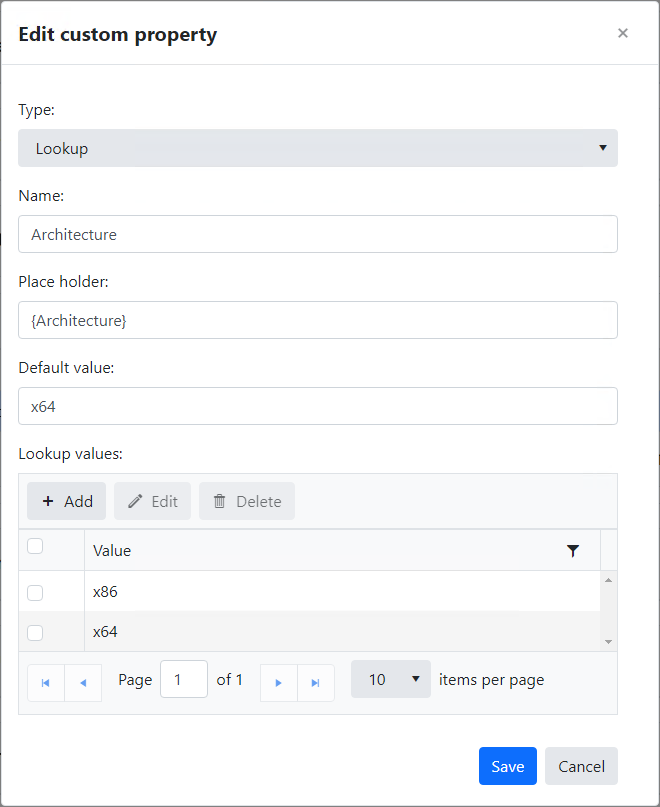The width and height of the screenshot is (660, 807).
Task: Click the Default value field with x64
Action: point(318,406)
